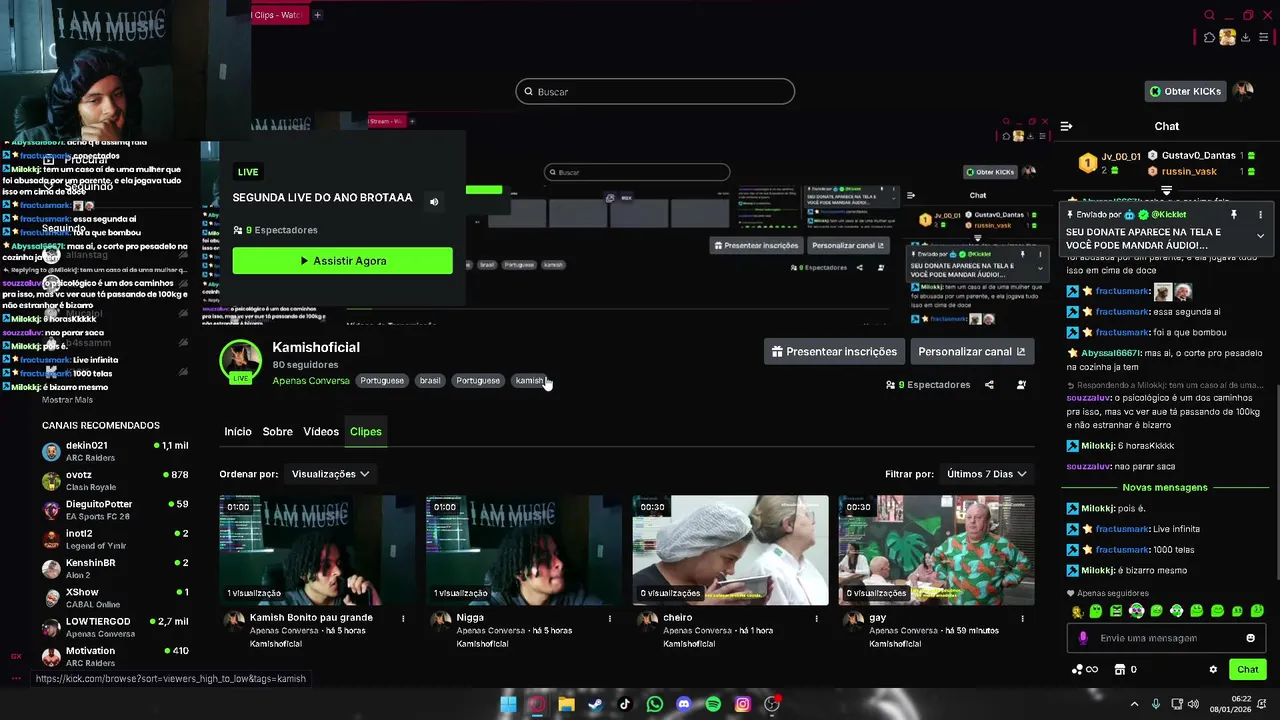
Task: Open a new browser tab plus button
Action: [x=317, y=15]
